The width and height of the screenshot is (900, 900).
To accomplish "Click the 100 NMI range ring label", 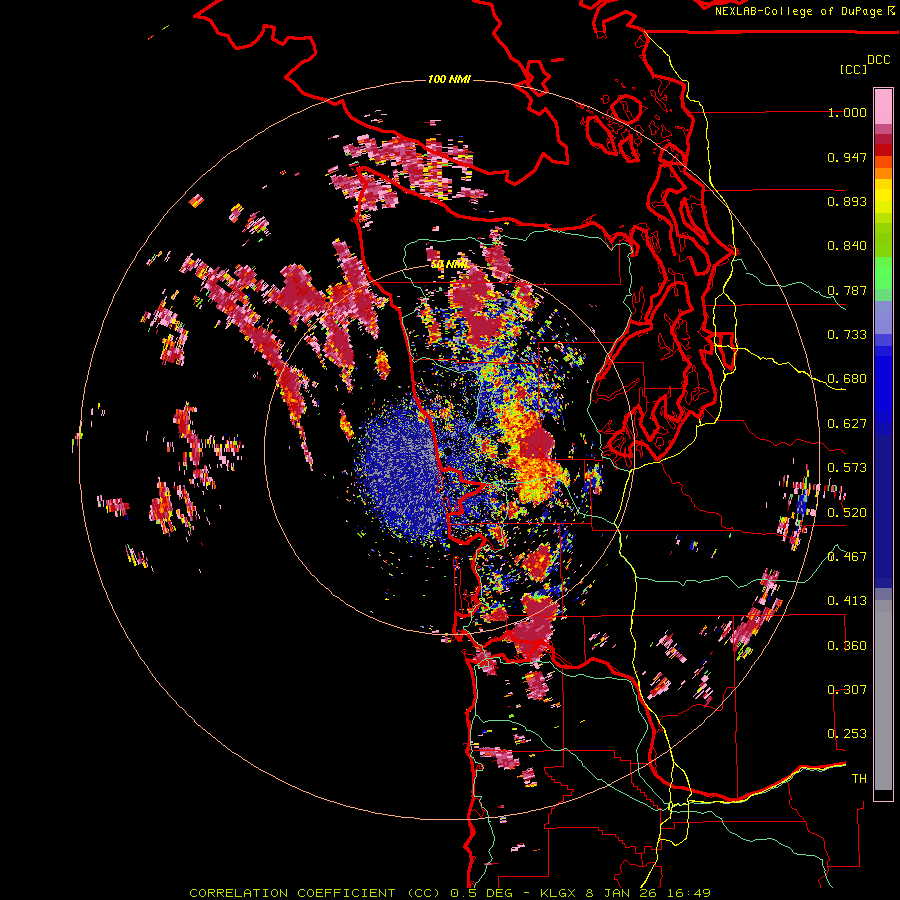I will [449, 79].
